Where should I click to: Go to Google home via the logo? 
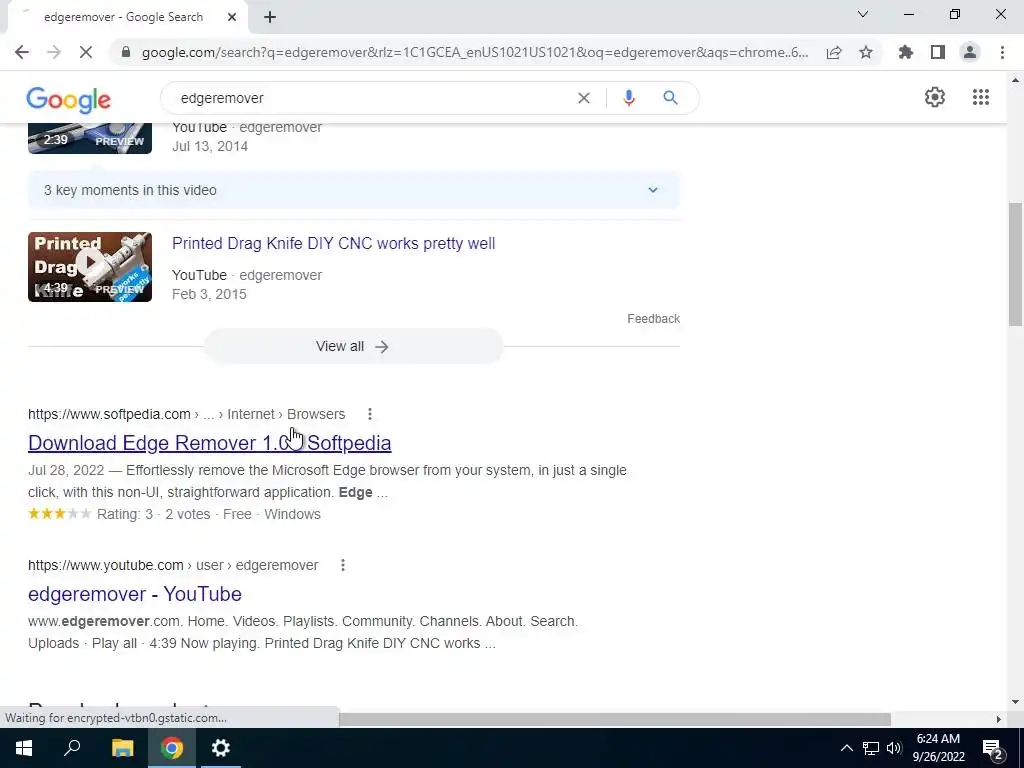pyautogui.click(x=69, y=100)
